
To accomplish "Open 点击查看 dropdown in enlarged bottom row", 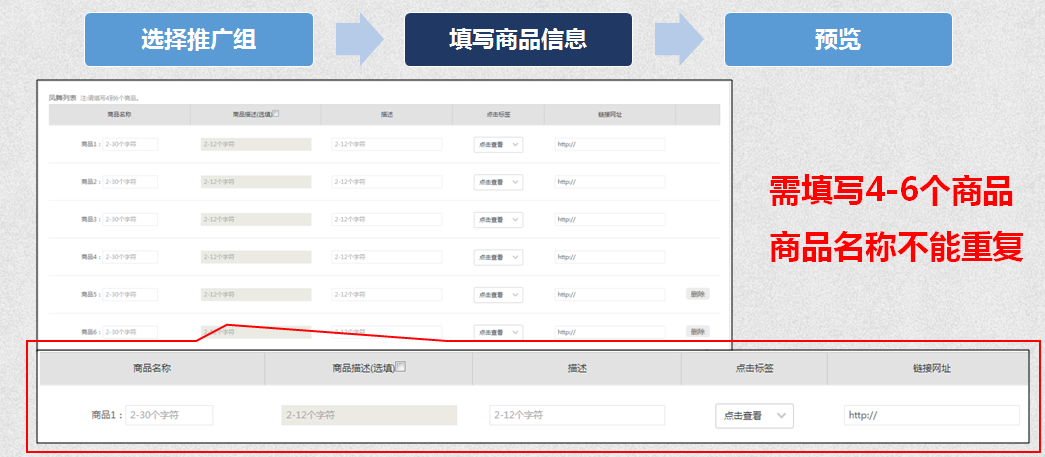I will (754, 416).
